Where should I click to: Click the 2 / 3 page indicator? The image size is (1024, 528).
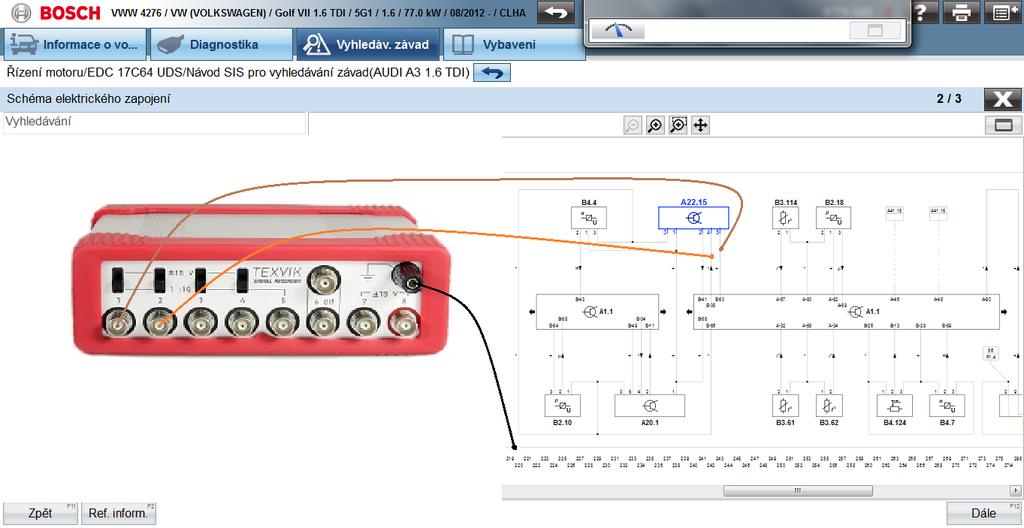[949, 99]
